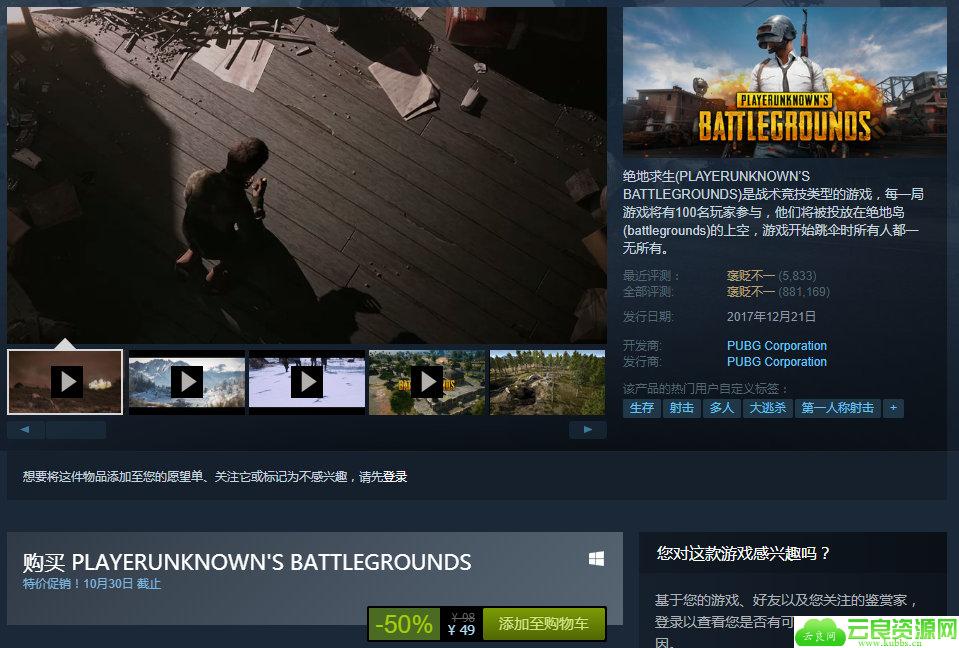Select the 第一人称射击 tag
959x648 pixels.
[x=838, y=408]
